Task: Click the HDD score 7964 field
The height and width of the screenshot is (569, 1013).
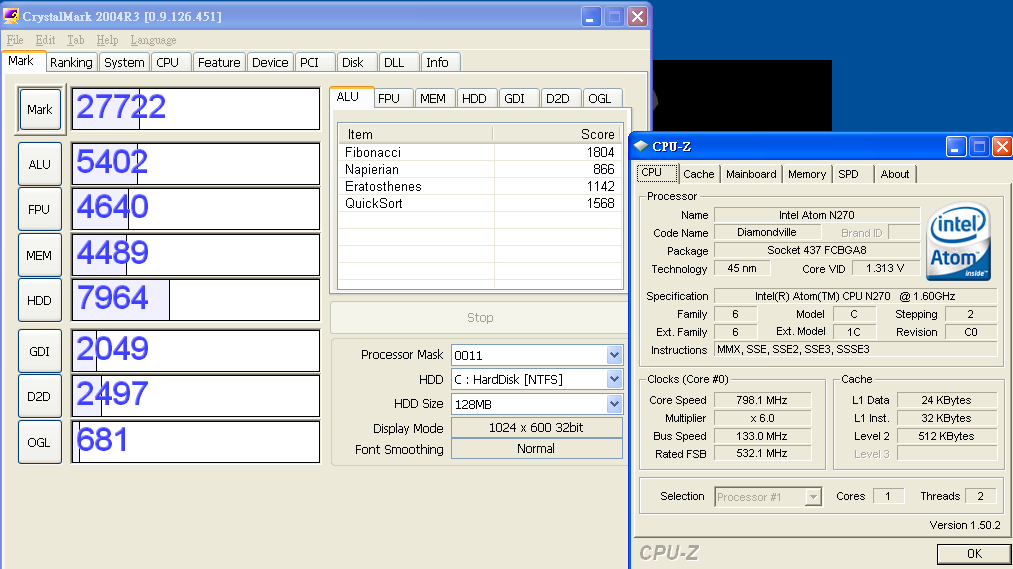Action: click(195, 300)
